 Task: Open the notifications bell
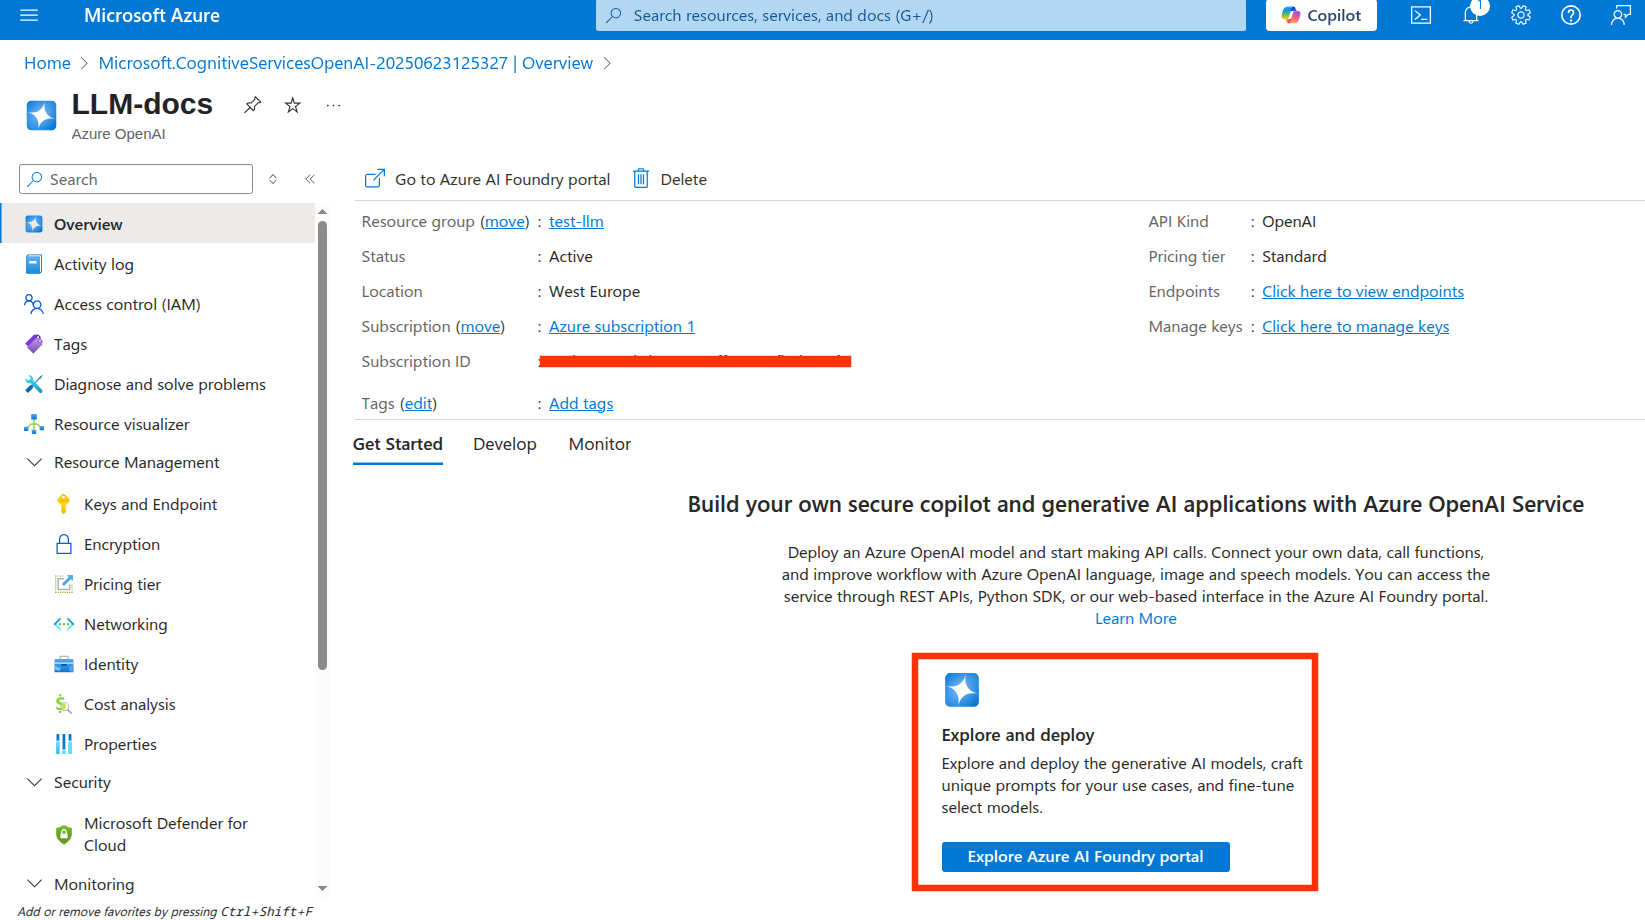click(1471, 15)
